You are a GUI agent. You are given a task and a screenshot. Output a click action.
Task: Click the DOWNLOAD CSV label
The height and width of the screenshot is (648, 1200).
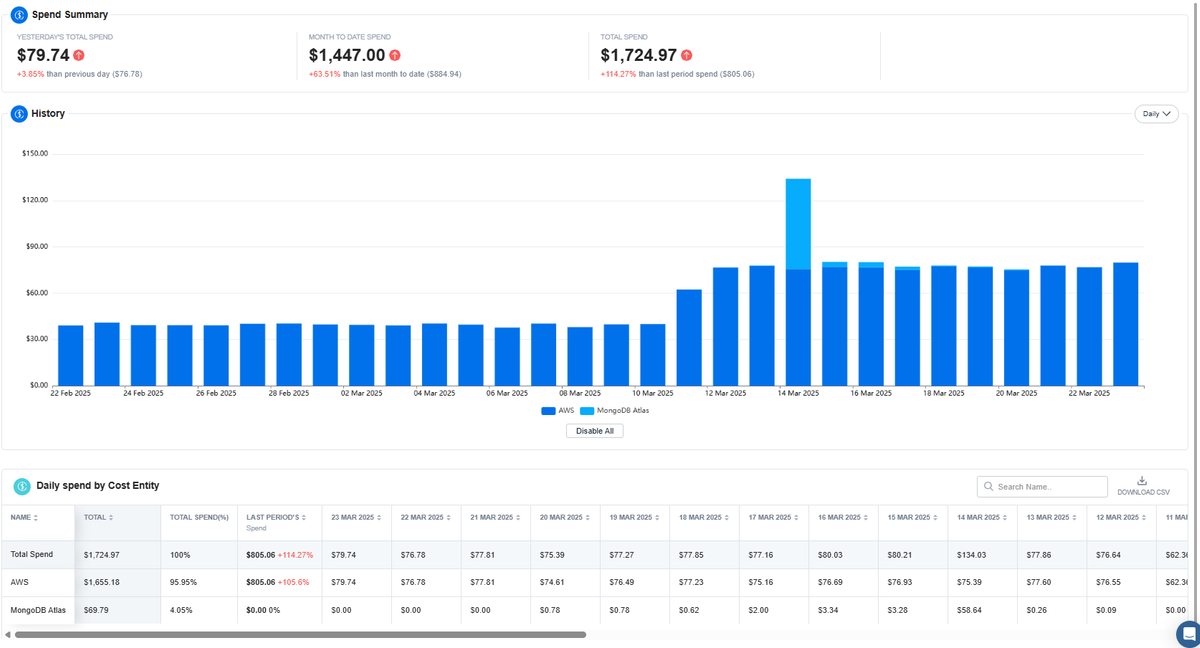pyautogui.click(x=1143, y=493)
